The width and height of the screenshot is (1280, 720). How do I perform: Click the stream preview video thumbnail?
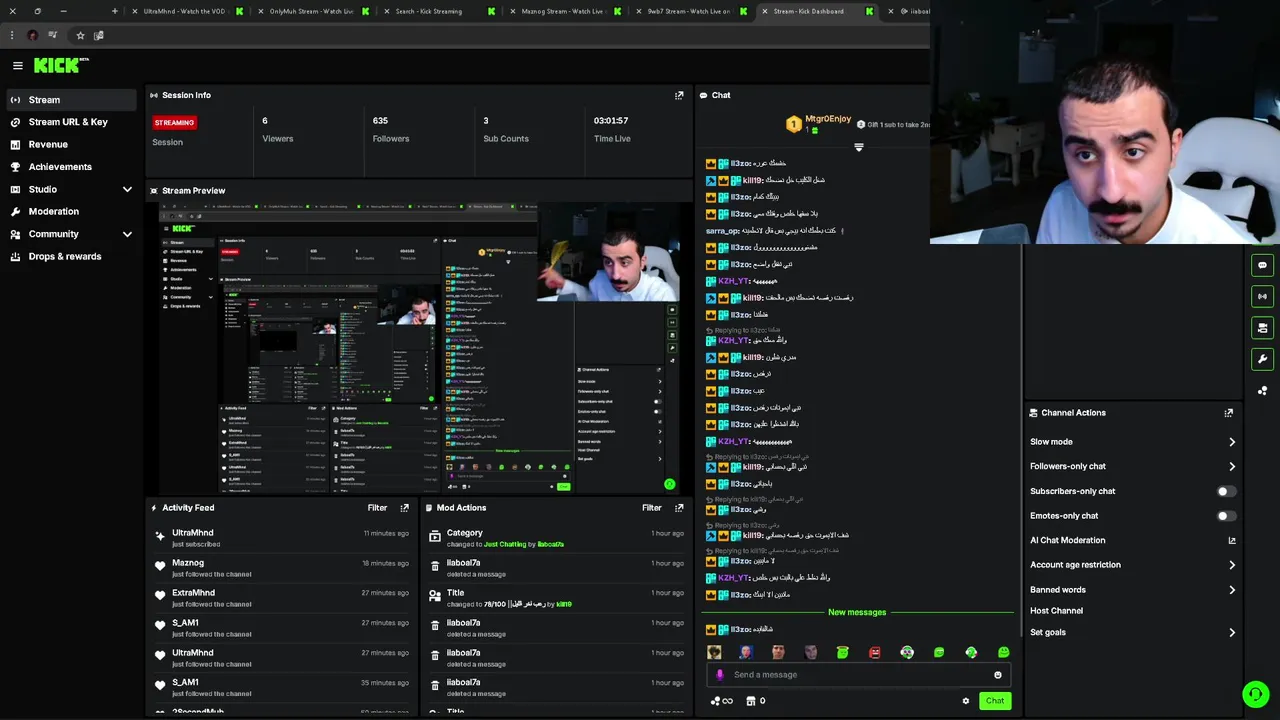click(x=419, y=348)
